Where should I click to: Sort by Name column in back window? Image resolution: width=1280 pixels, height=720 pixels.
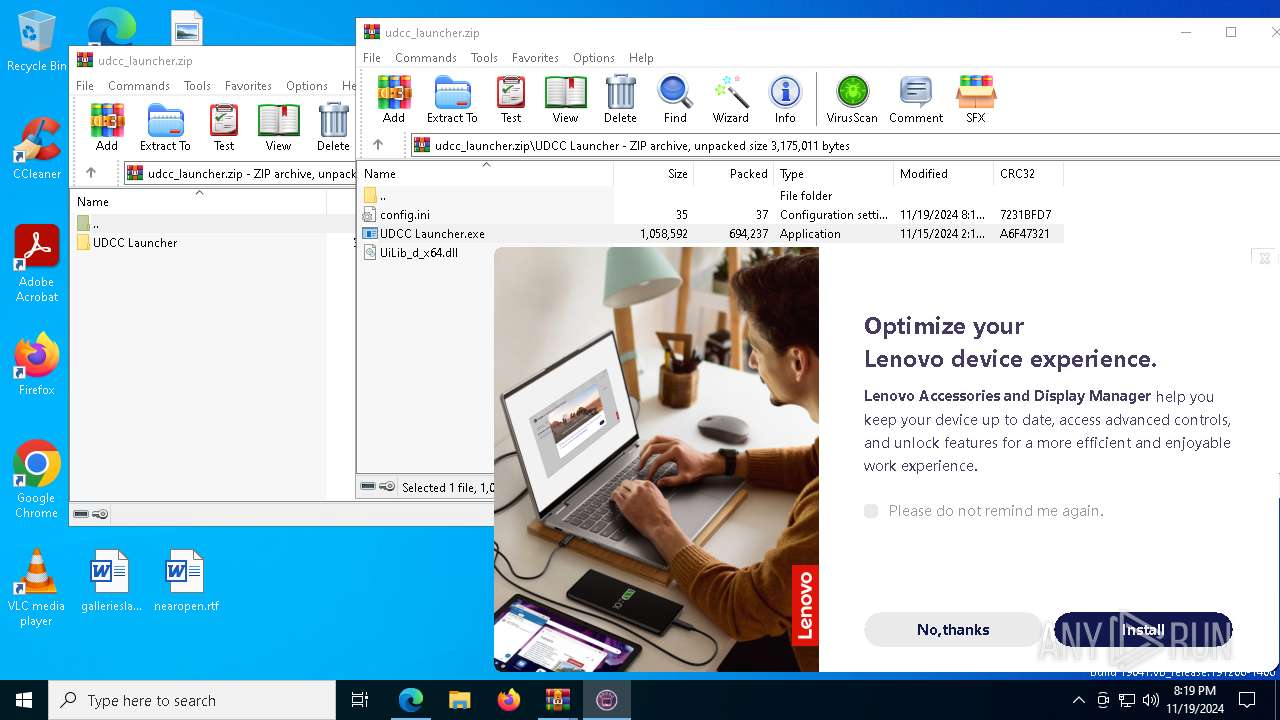point(198,201)
